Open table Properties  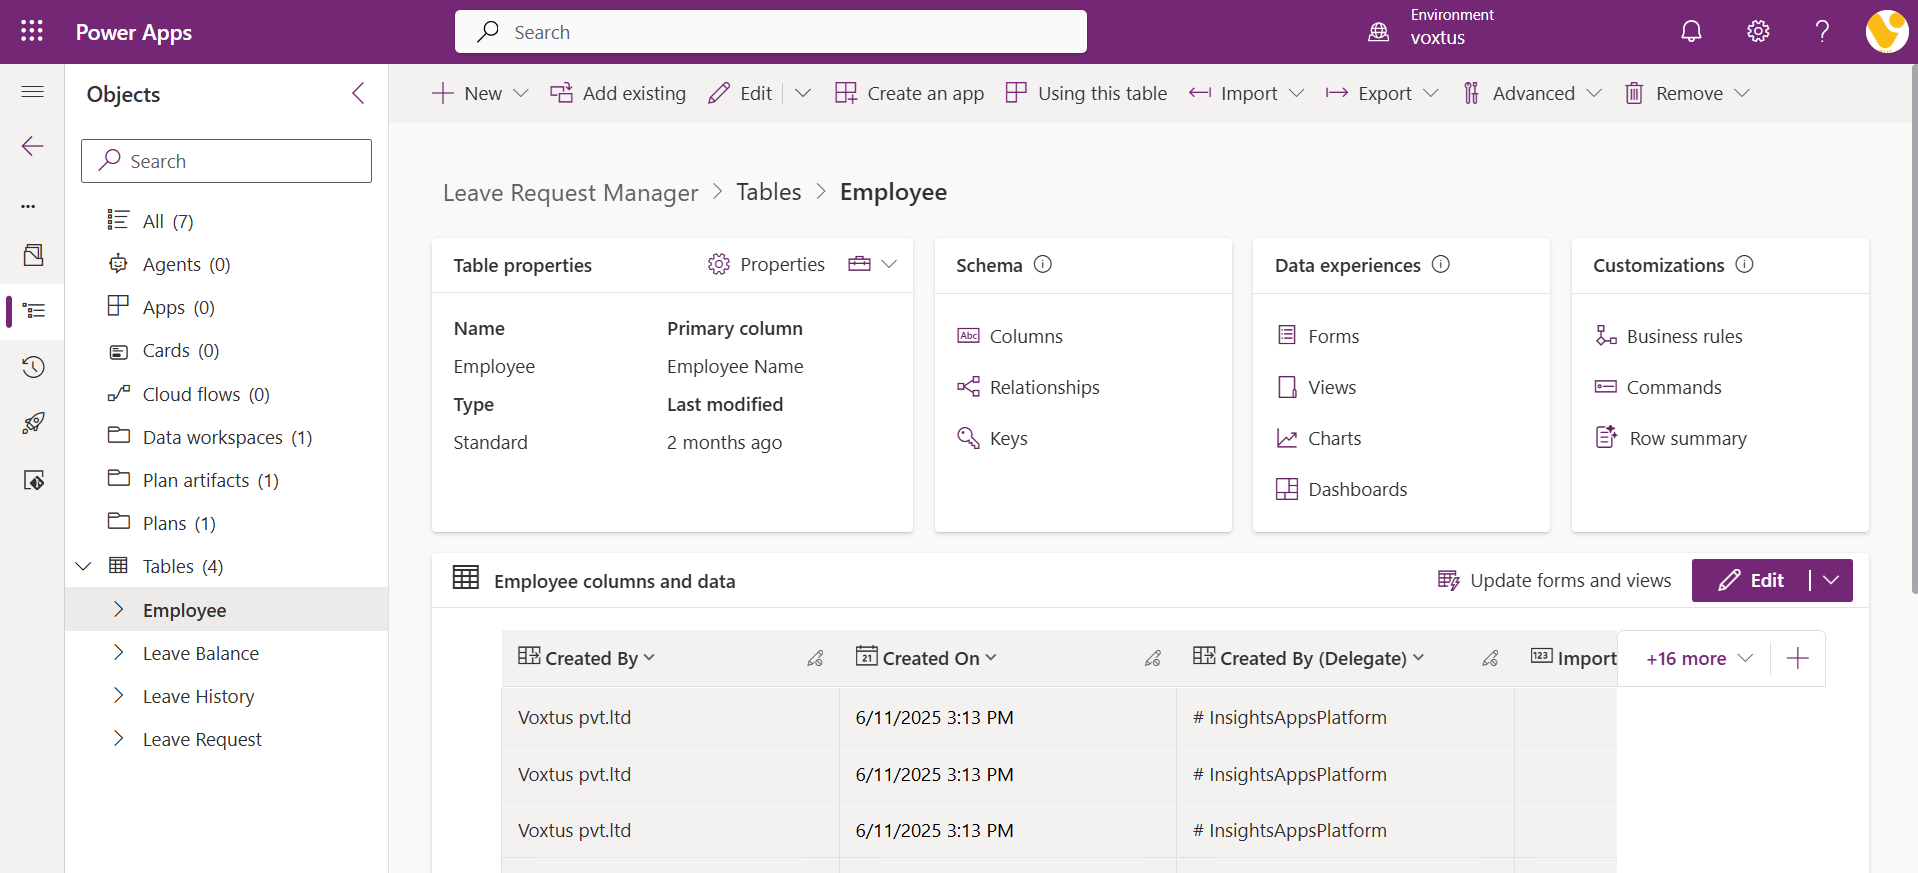click(x=766, y=264)
